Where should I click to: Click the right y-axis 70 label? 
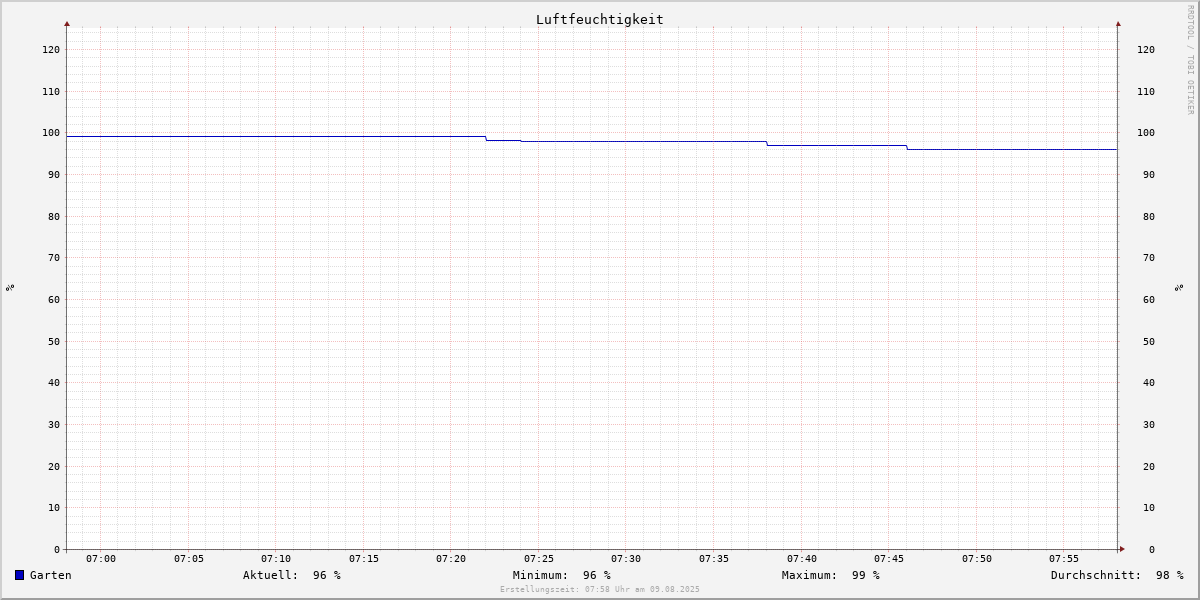(x=1149, y=258)
